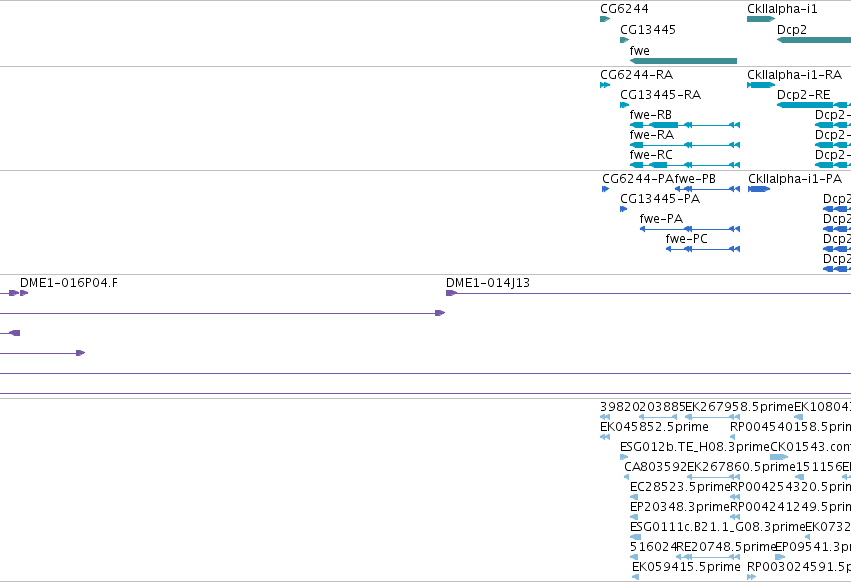Select the RE20748.5prime EST label
Screen dimensions: 851x582
pyautogui.click(x=726, y=547)
